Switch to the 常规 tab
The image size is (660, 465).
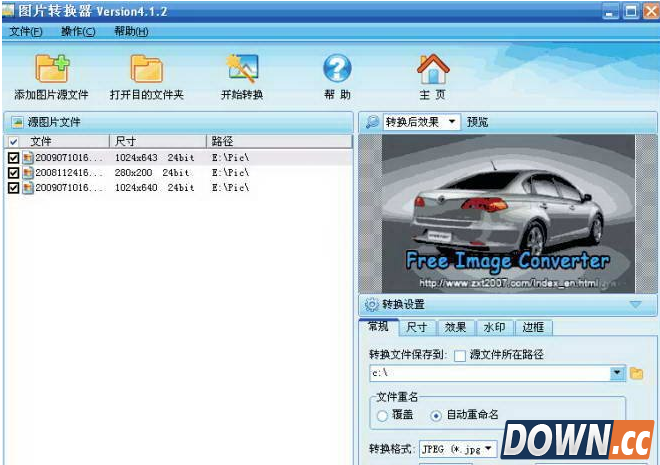tap(378, 326)
